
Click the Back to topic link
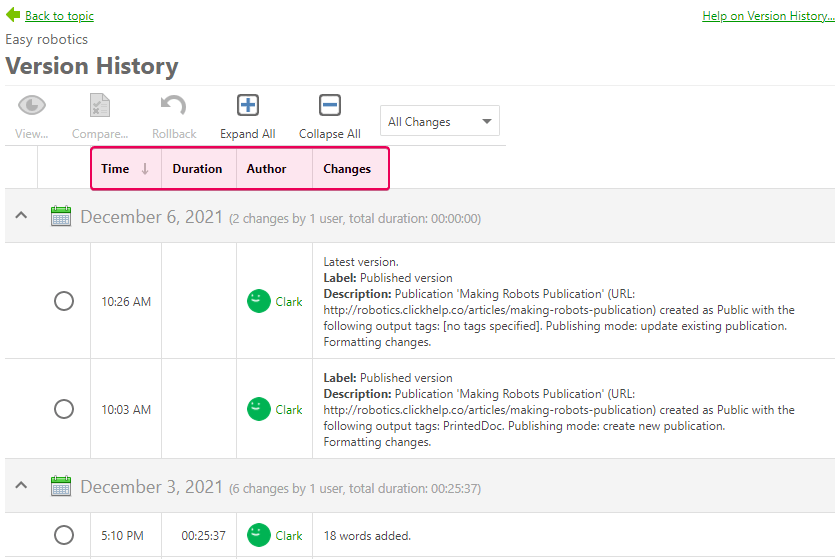[x=59, y=16]
